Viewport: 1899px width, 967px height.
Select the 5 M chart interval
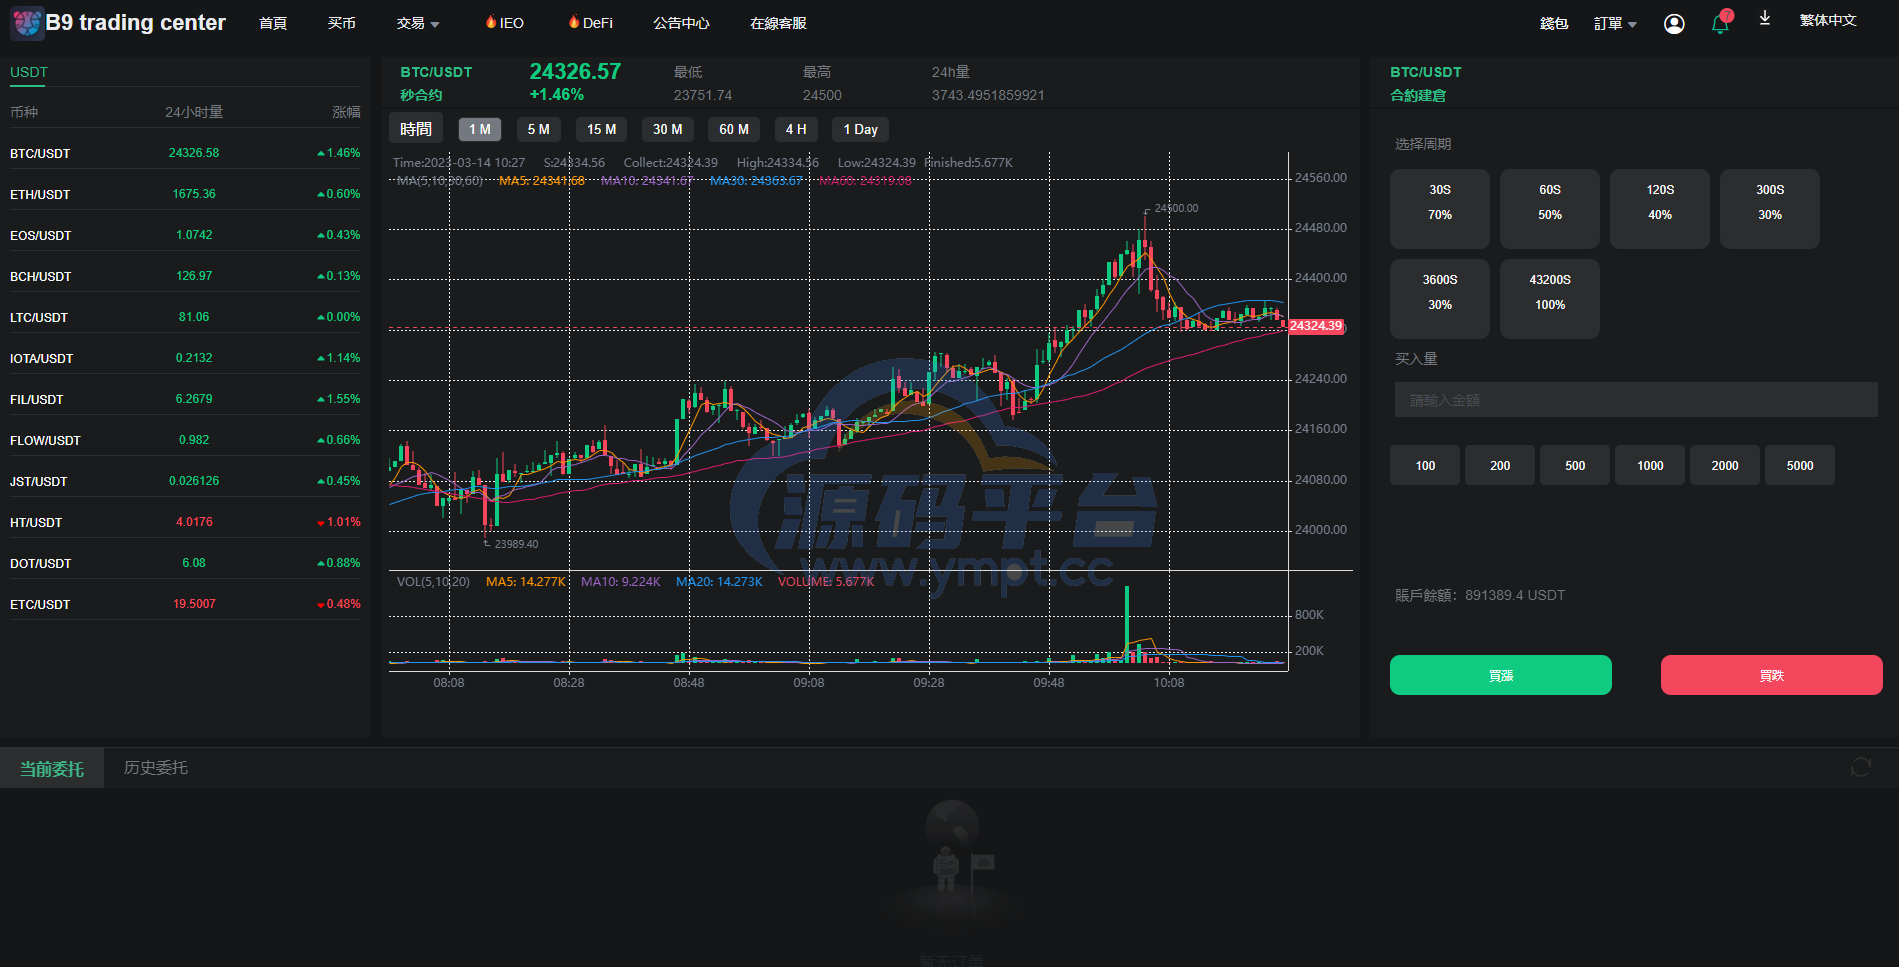coord(539,129)
